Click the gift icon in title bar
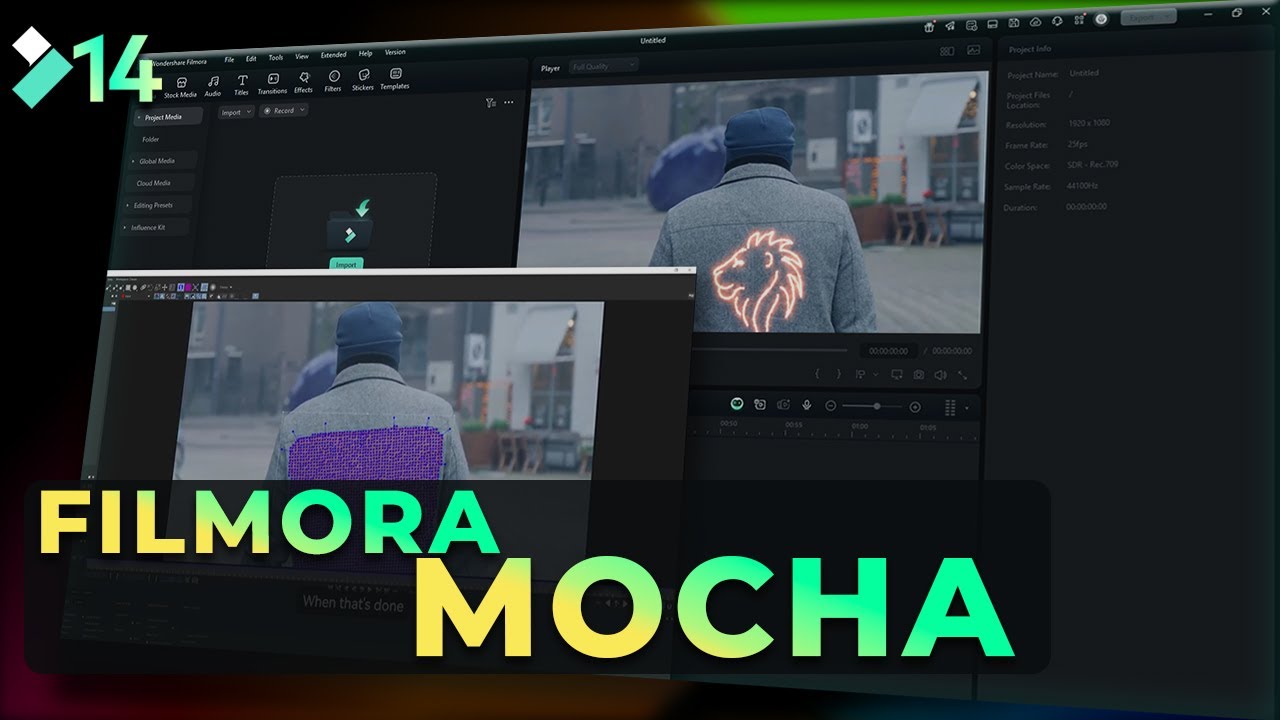This screenshot has width=1280, height=720. coord(930,26)
